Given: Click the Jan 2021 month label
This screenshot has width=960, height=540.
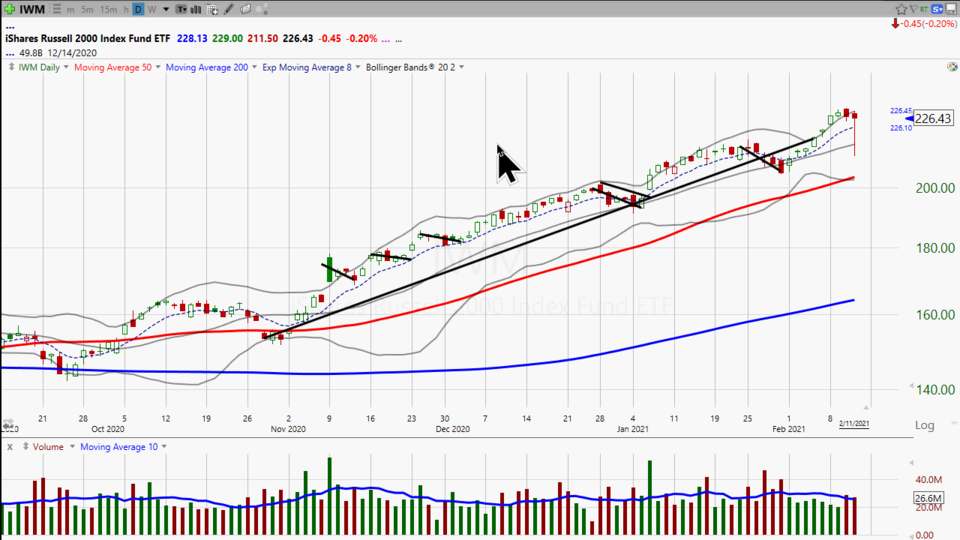Looking at the screenshot, I should coord(632,429).
